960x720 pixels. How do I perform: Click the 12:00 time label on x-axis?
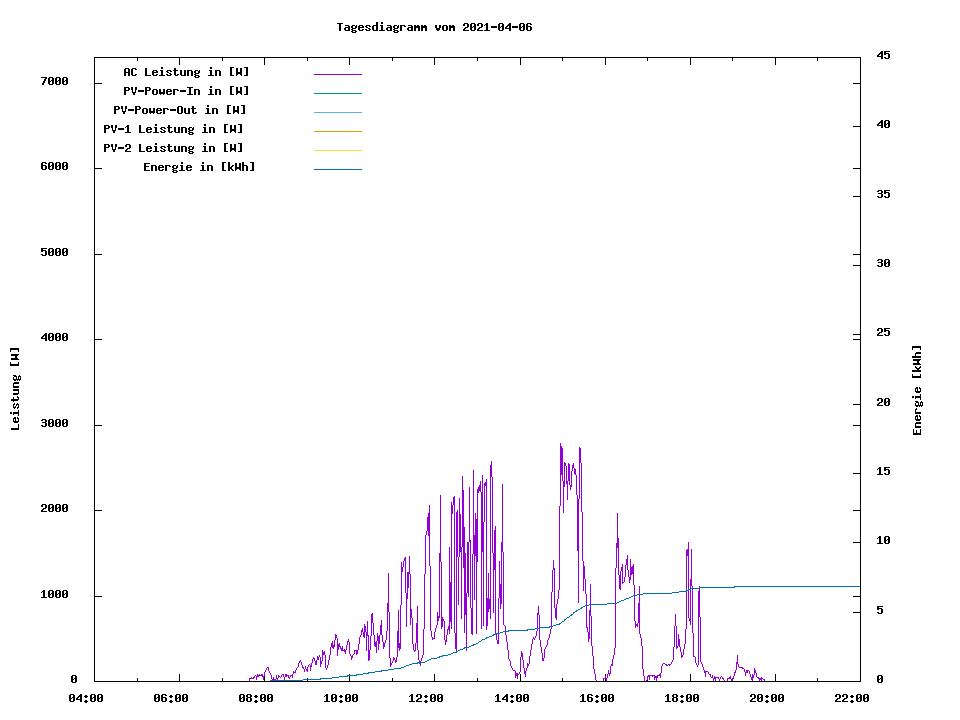[427, 698]
